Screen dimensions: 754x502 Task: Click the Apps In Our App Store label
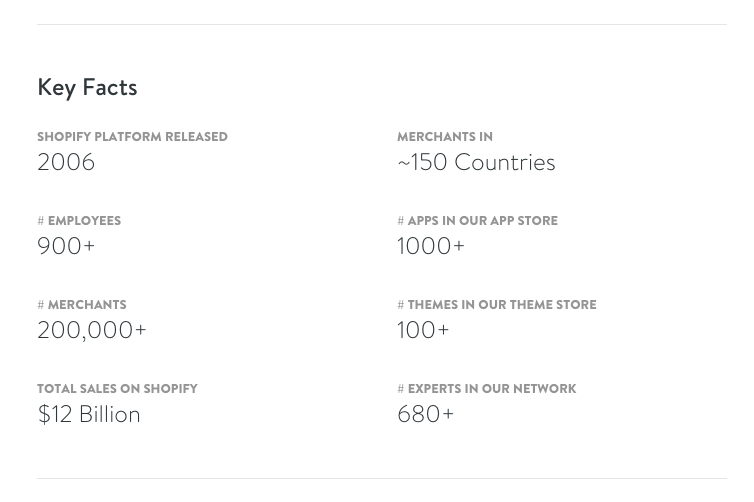coord(483,221)
